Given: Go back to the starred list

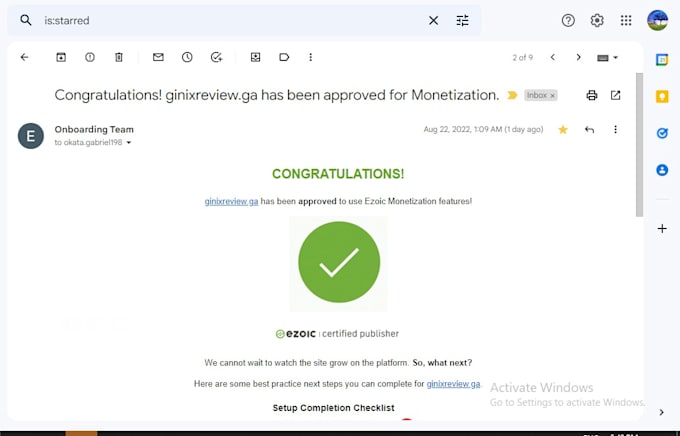Looking at the screenshot, I should tap(25, 57).
